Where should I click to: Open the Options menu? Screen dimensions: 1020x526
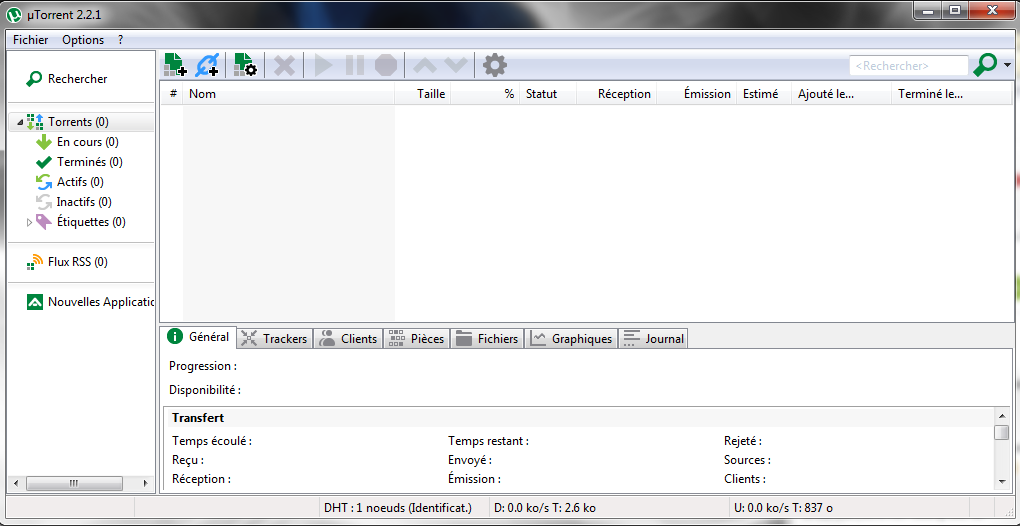(83, 40)
